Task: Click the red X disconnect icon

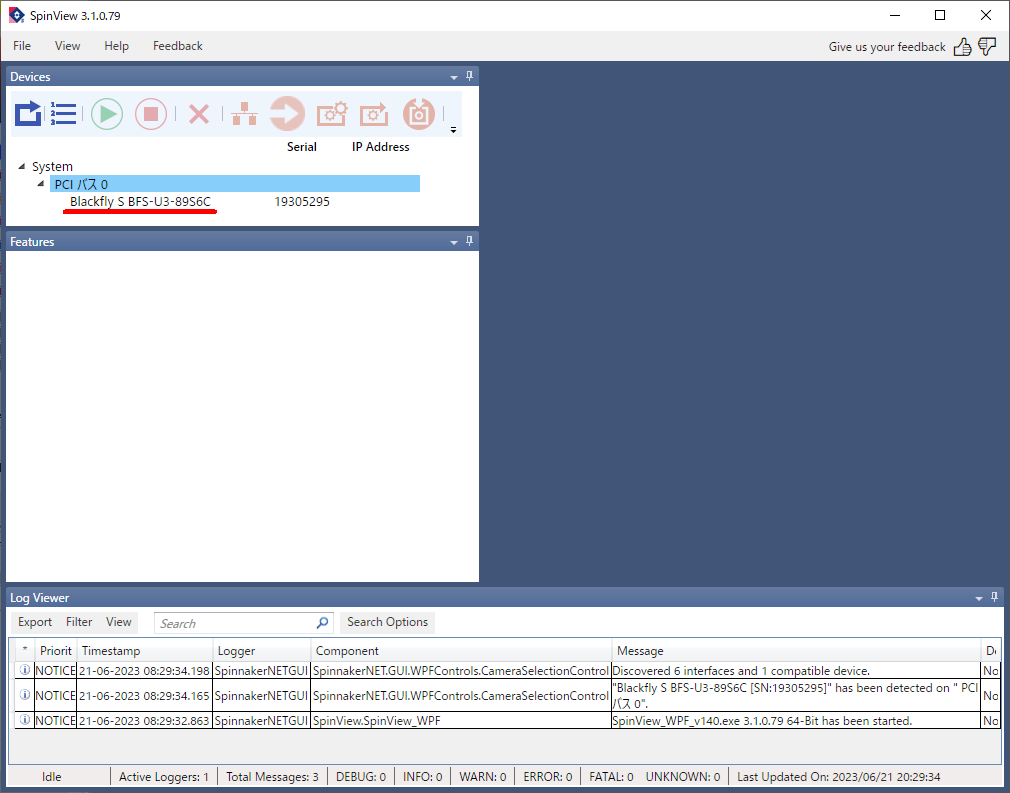Action: [x=199, y=114]
